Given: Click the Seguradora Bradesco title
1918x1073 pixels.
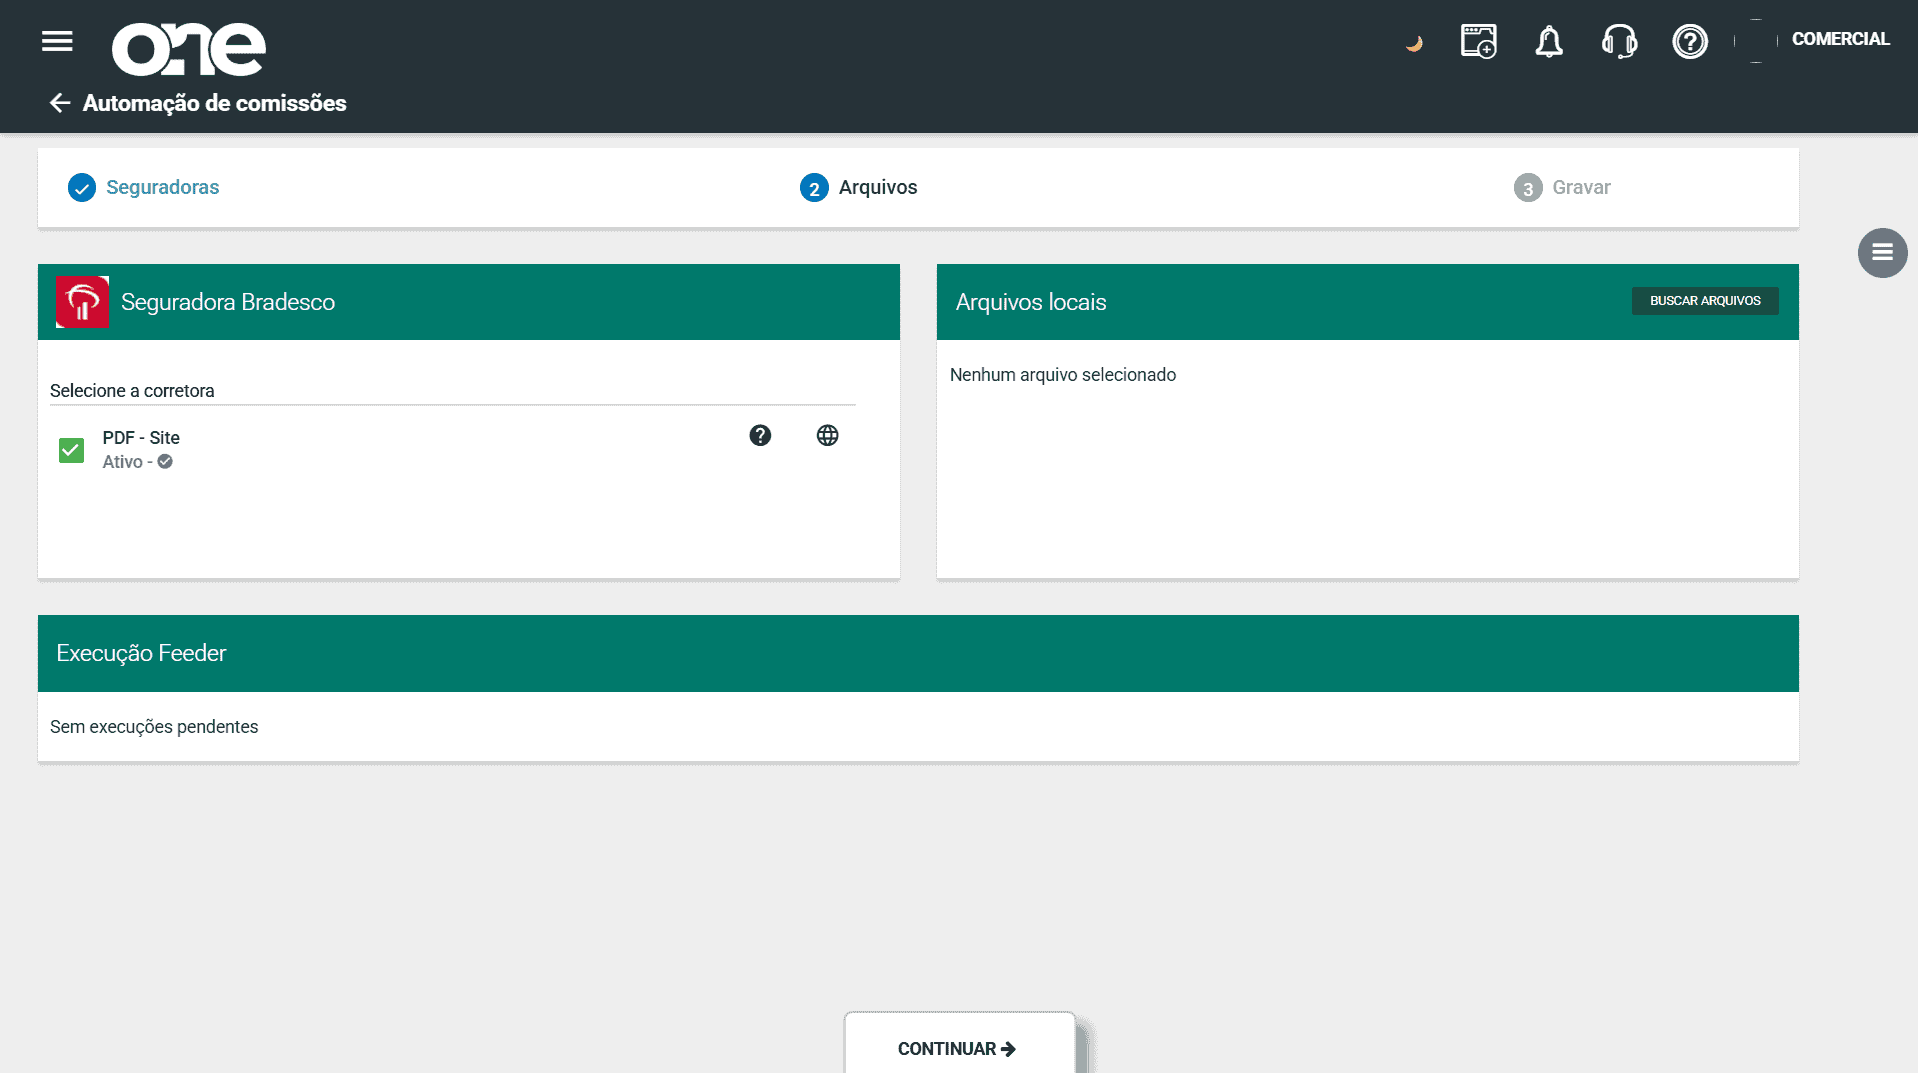Looking at the screenshot, I should point(228,302).
